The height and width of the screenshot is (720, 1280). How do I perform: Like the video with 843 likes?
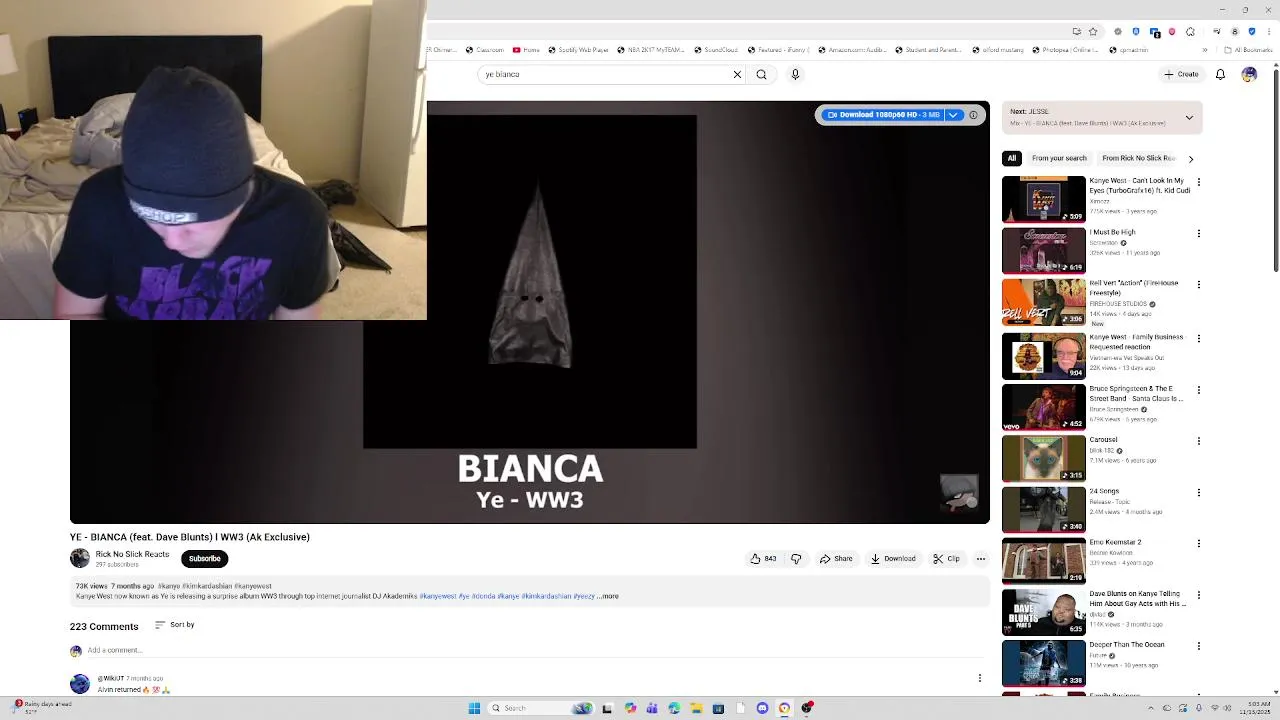click(x=764, y=559)
